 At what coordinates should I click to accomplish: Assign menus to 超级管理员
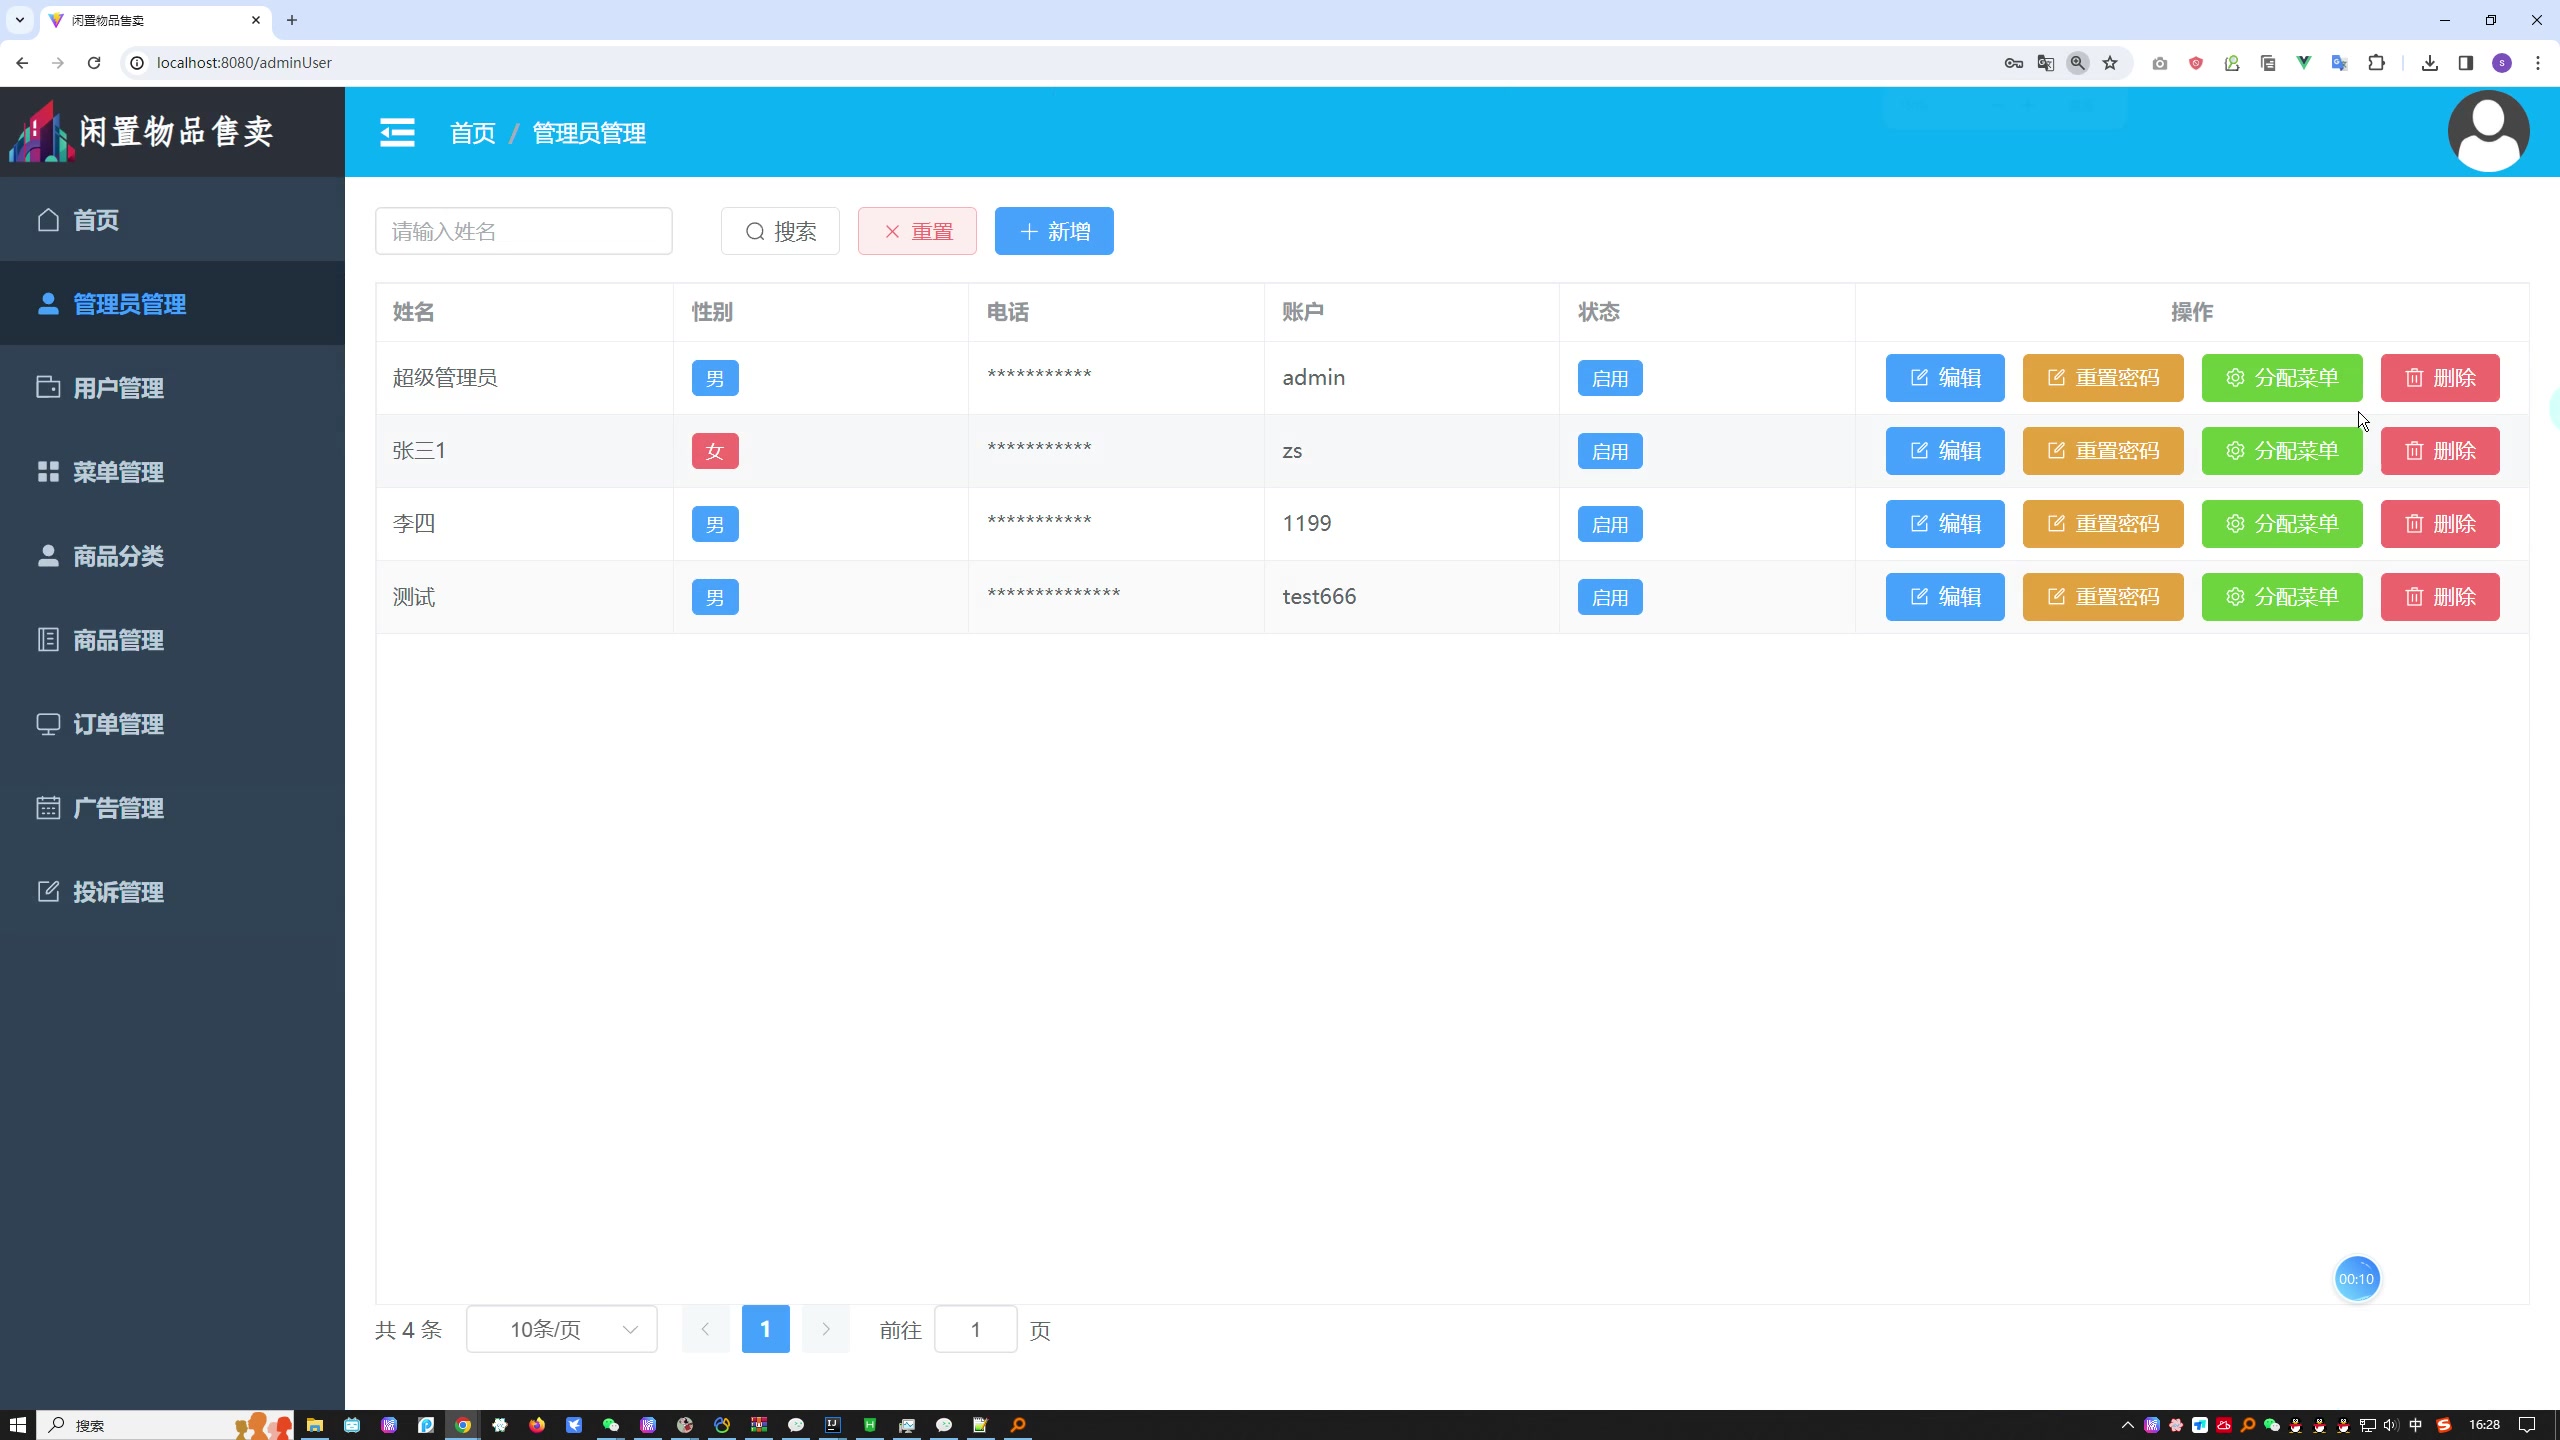coord(2282,378)
